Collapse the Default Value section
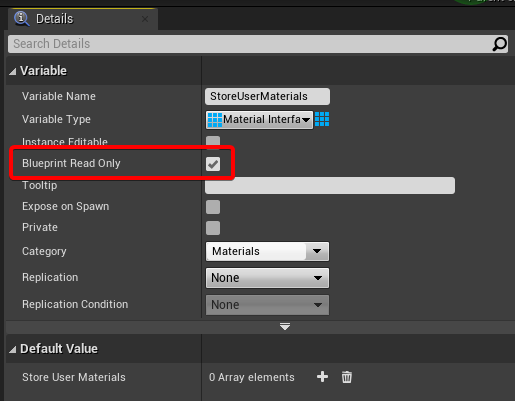515x401 pixels. (13, 349)
